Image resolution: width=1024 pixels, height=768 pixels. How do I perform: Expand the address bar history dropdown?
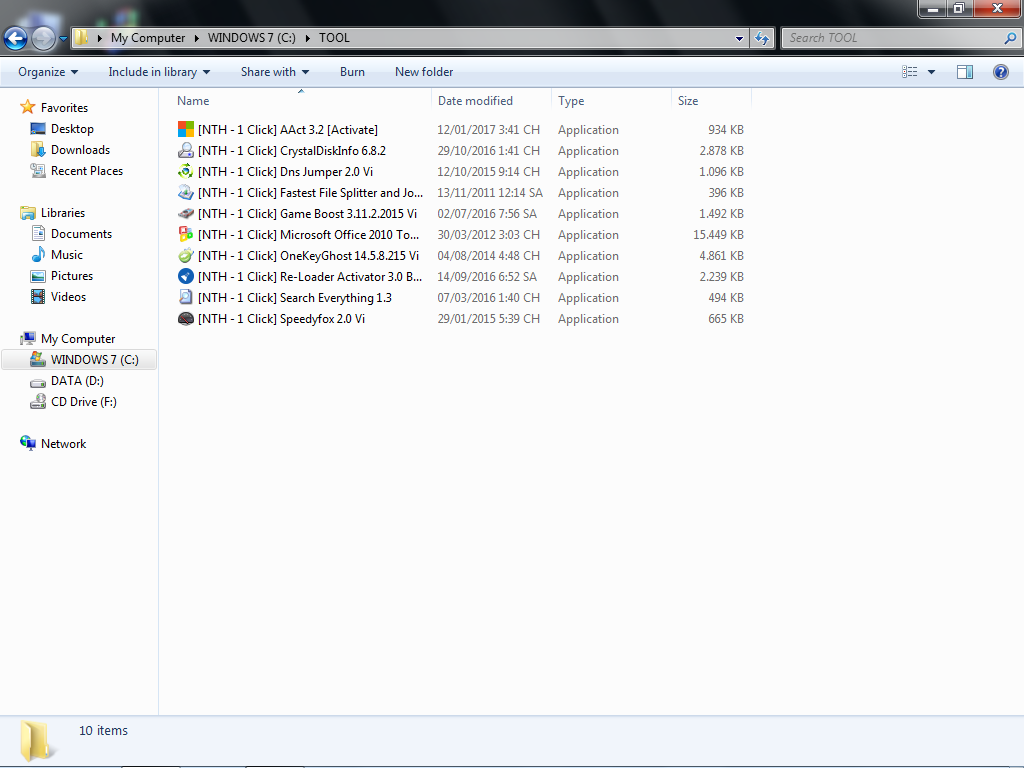coord(739,38)
